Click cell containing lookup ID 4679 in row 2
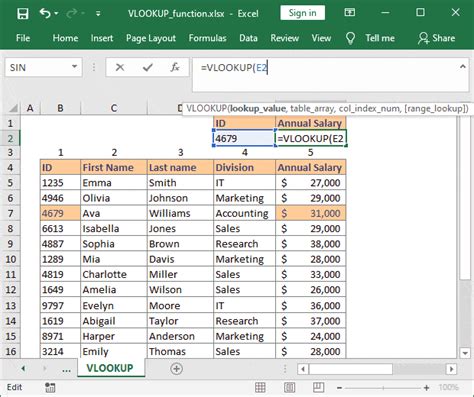 [244, 138]
